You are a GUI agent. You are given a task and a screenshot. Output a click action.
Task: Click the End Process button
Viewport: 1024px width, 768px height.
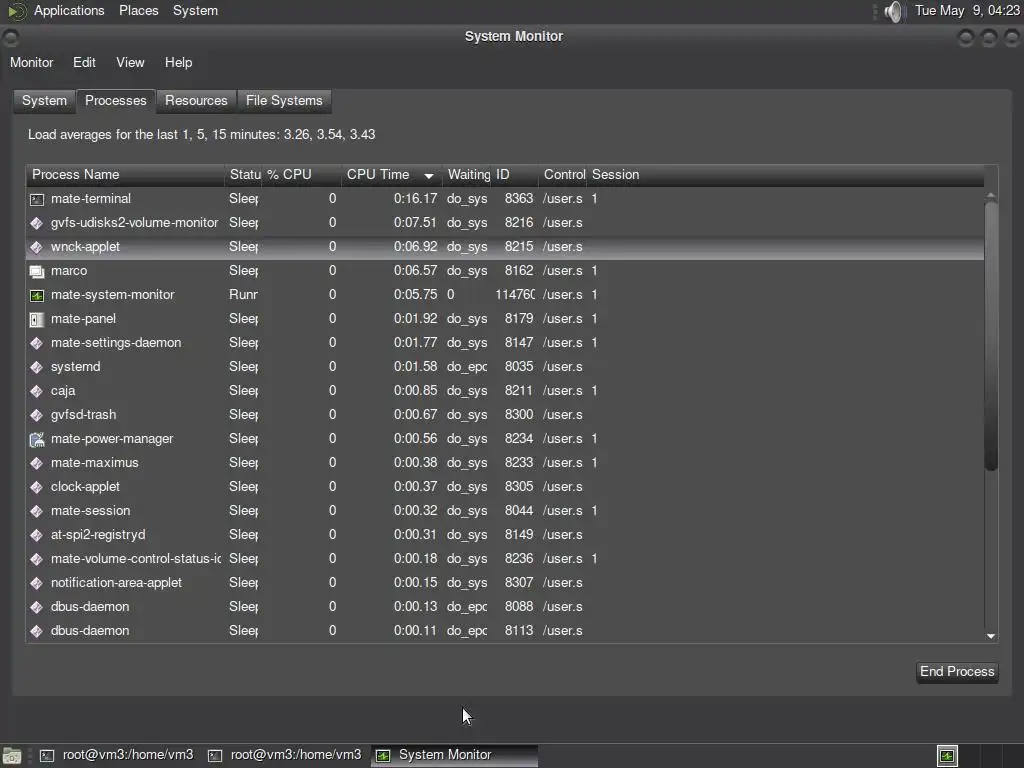[957, 672]
